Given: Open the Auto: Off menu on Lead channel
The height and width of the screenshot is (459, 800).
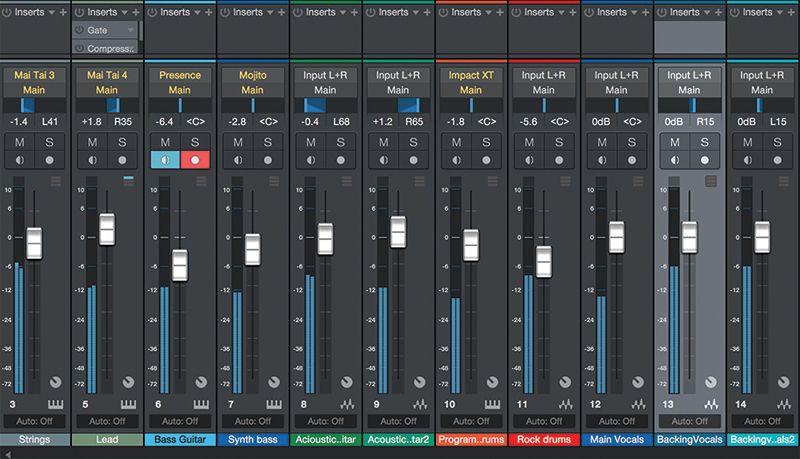Looking at the screenshot, I should coord(108,422).
